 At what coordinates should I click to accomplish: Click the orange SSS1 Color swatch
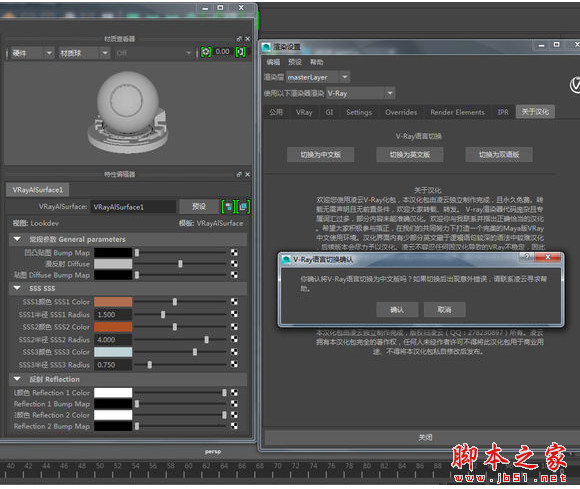(113, 302)
